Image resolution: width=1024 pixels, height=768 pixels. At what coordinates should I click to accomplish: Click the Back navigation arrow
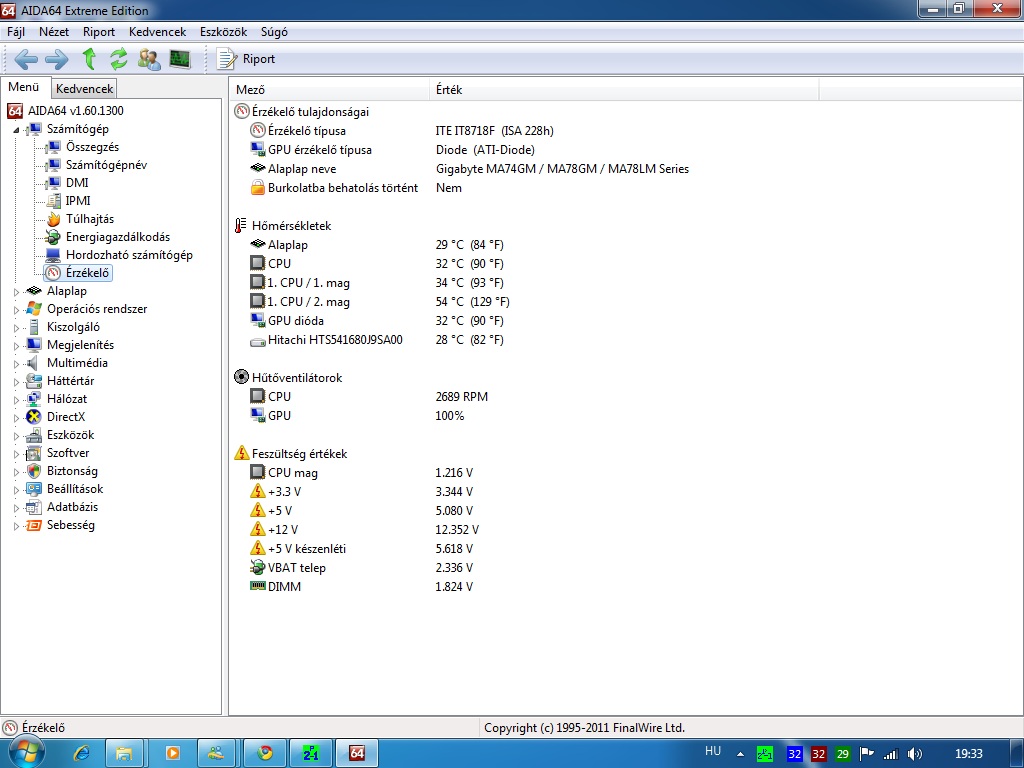(x=26, y=59)
